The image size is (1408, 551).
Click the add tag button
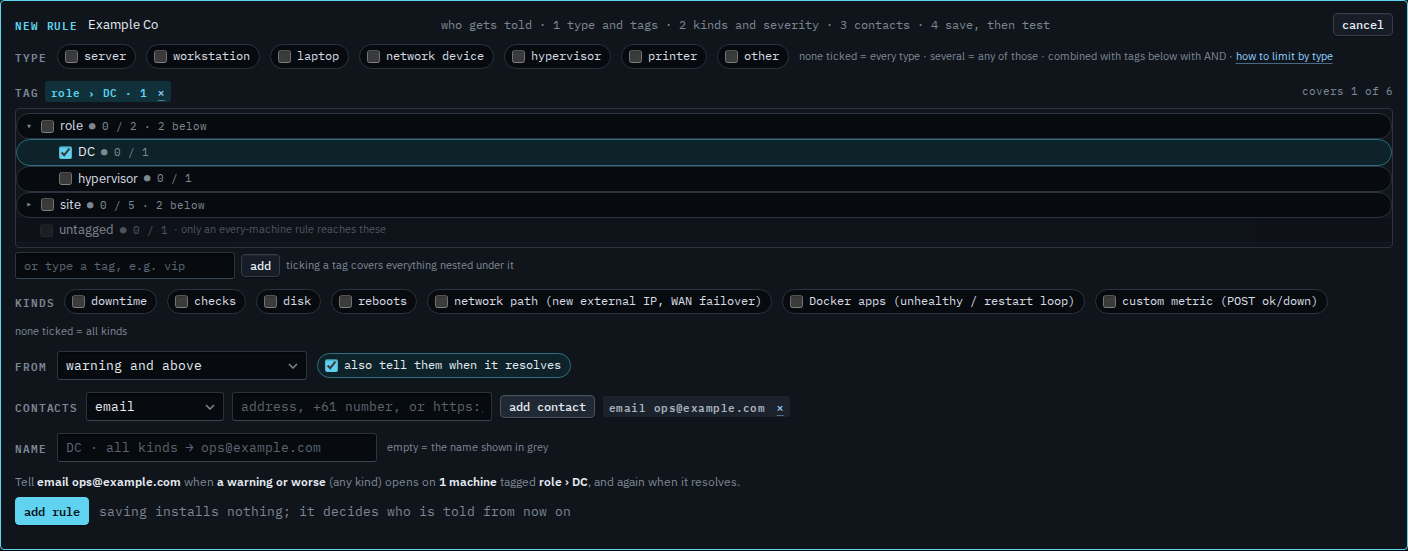(x=260, y=266)
